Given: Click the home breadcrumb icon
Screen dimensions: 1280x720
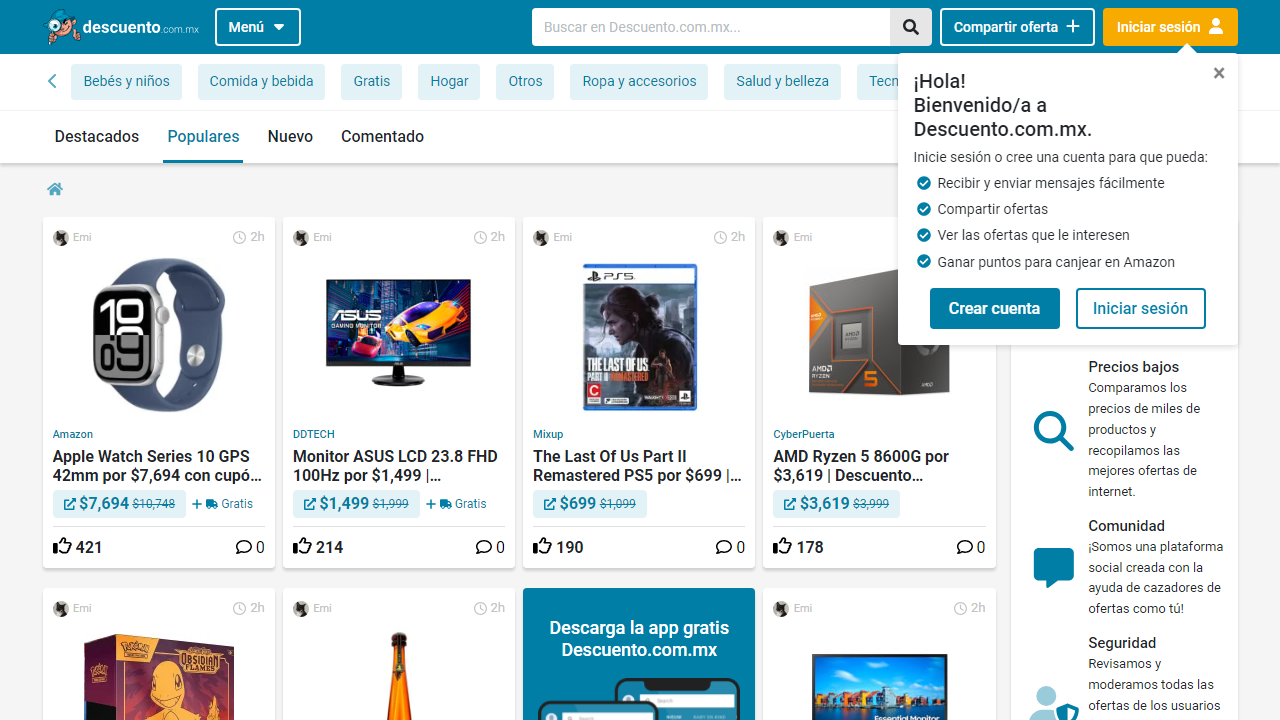Looking at the screenshot, I should pos(55,189).
